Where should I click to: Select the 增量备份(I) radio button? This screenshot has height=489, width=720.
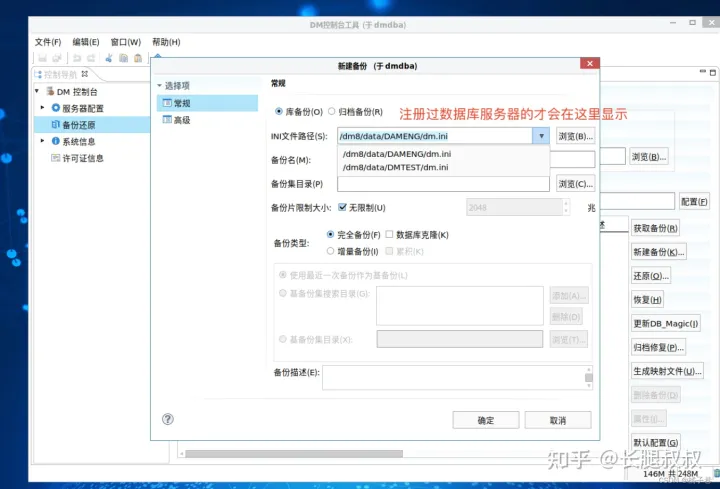(330, 251)
